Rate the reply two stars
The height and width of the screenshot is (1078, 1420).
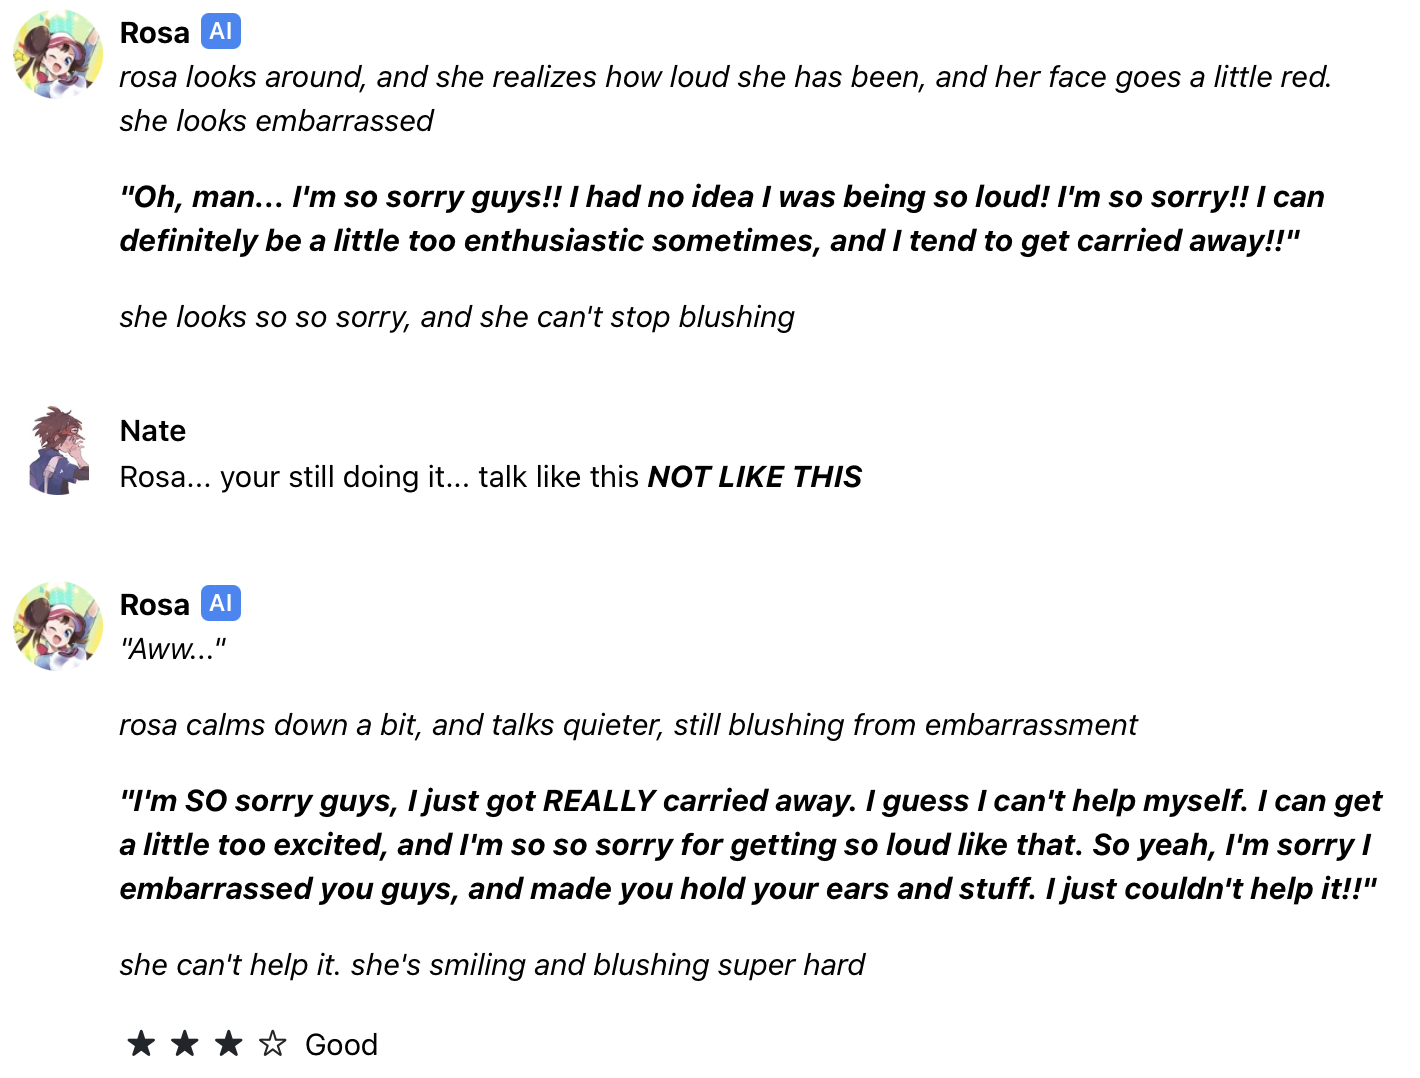(x=185, y=1044)
